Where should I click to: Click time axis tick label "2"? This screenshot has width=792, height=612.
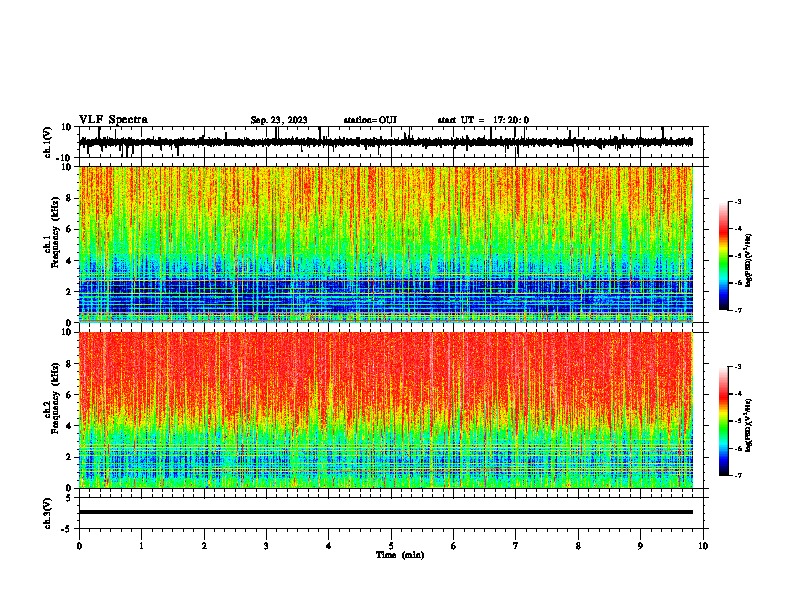[x=204, y=546]
